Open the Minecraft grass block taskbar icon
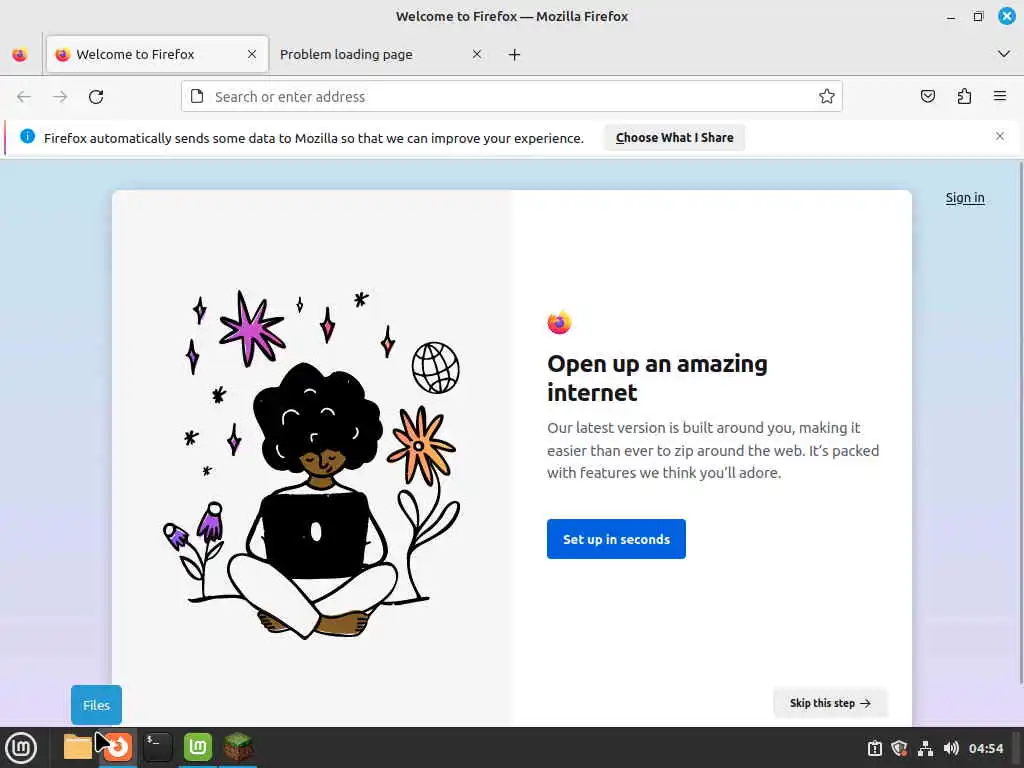The image size is (1024, 768). 238,747
